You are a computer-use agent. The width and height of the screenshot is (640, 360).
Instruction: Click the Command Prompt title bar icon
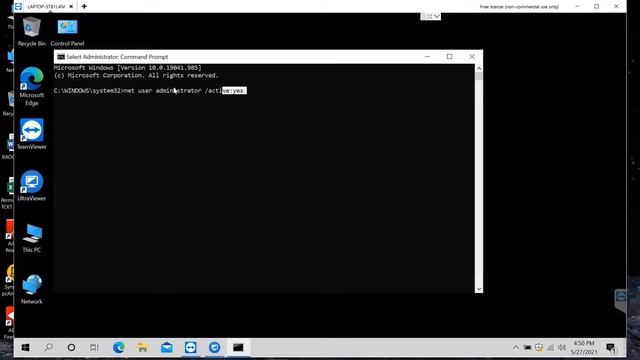point(61,57)
